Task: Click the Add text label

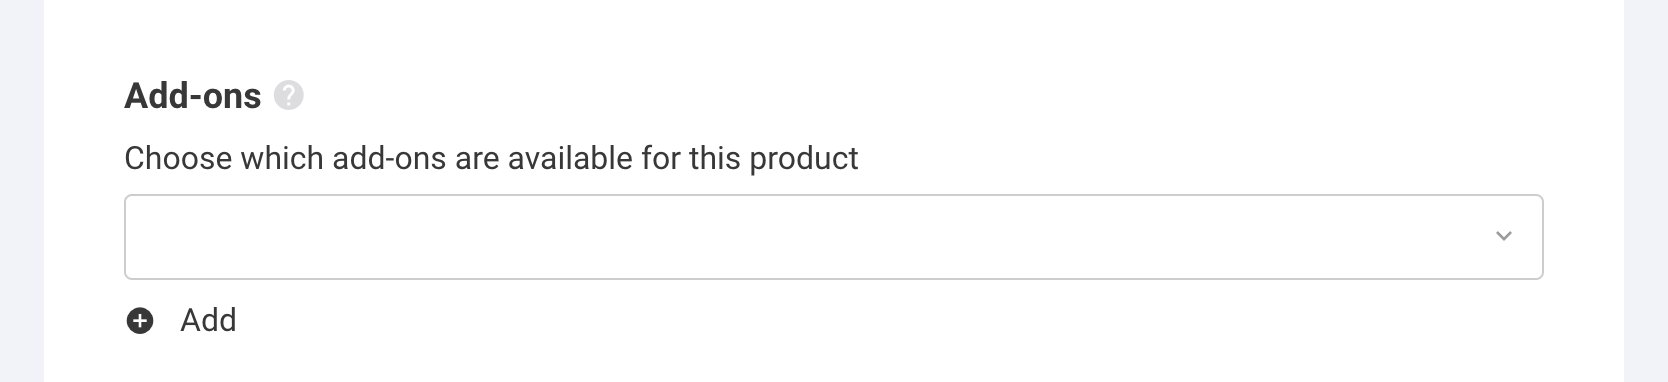Action: (208, 321)
